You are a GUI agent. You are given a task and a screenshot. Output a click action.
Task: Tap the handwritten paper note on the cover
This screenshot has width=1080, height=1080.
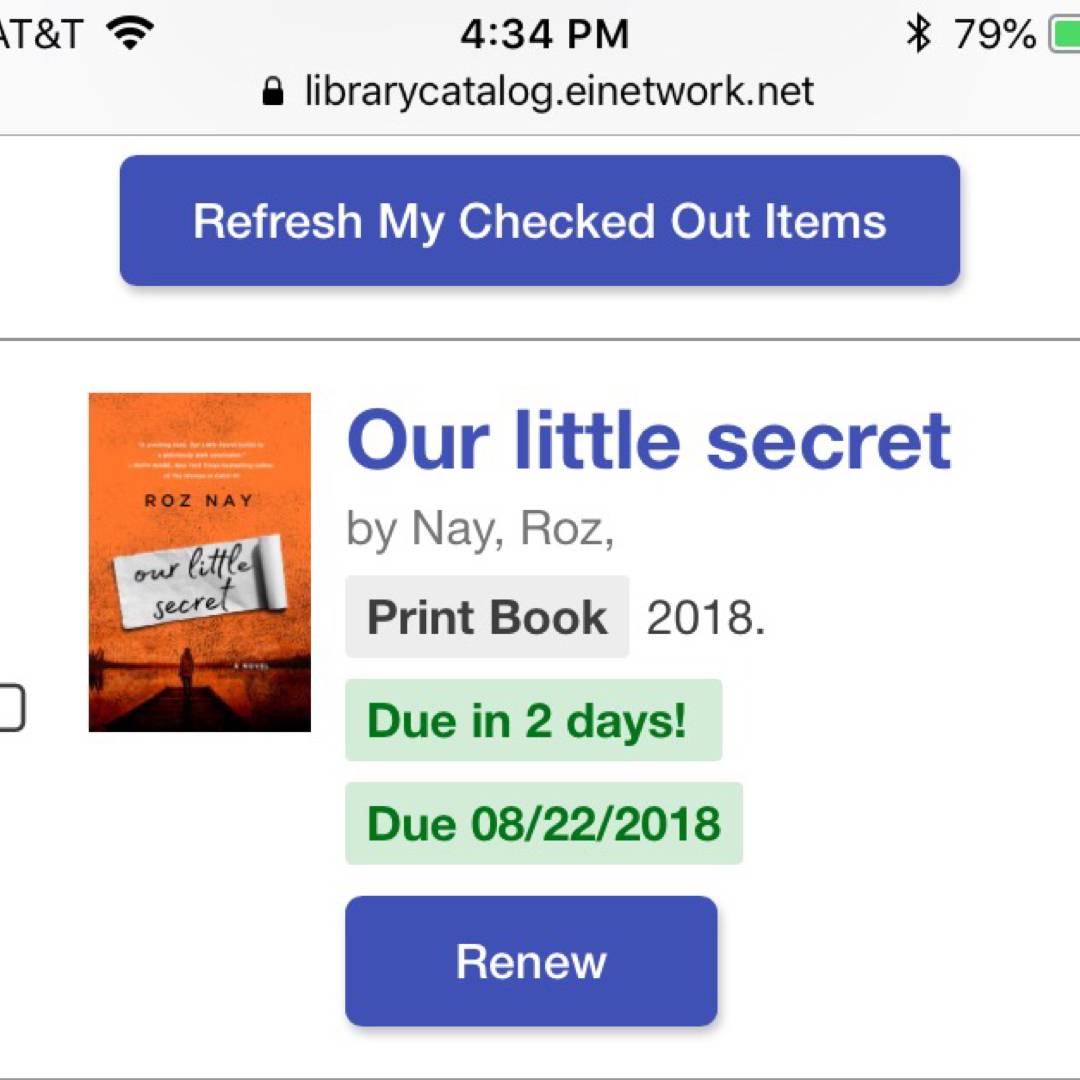(198, 585)
